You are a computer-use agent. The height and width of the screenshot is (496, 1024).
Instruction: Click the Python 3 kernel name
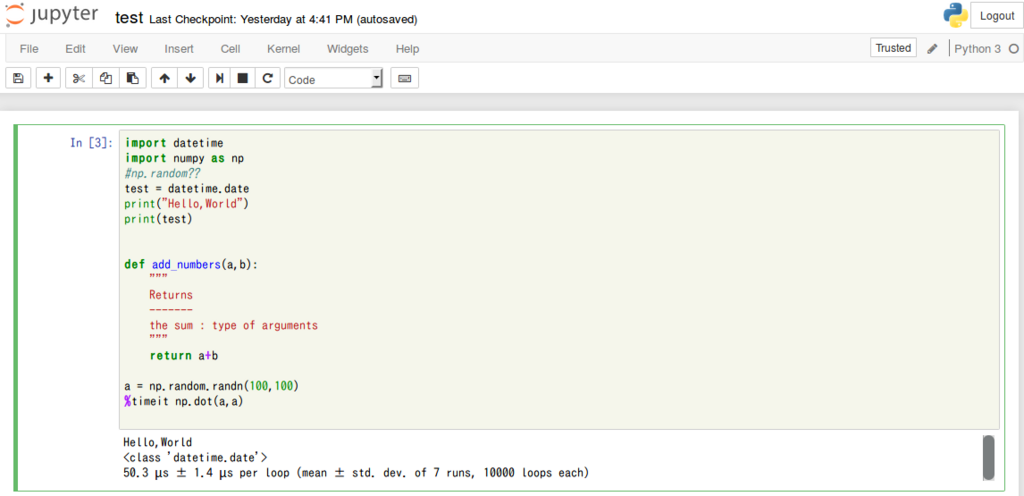point(977,49)
